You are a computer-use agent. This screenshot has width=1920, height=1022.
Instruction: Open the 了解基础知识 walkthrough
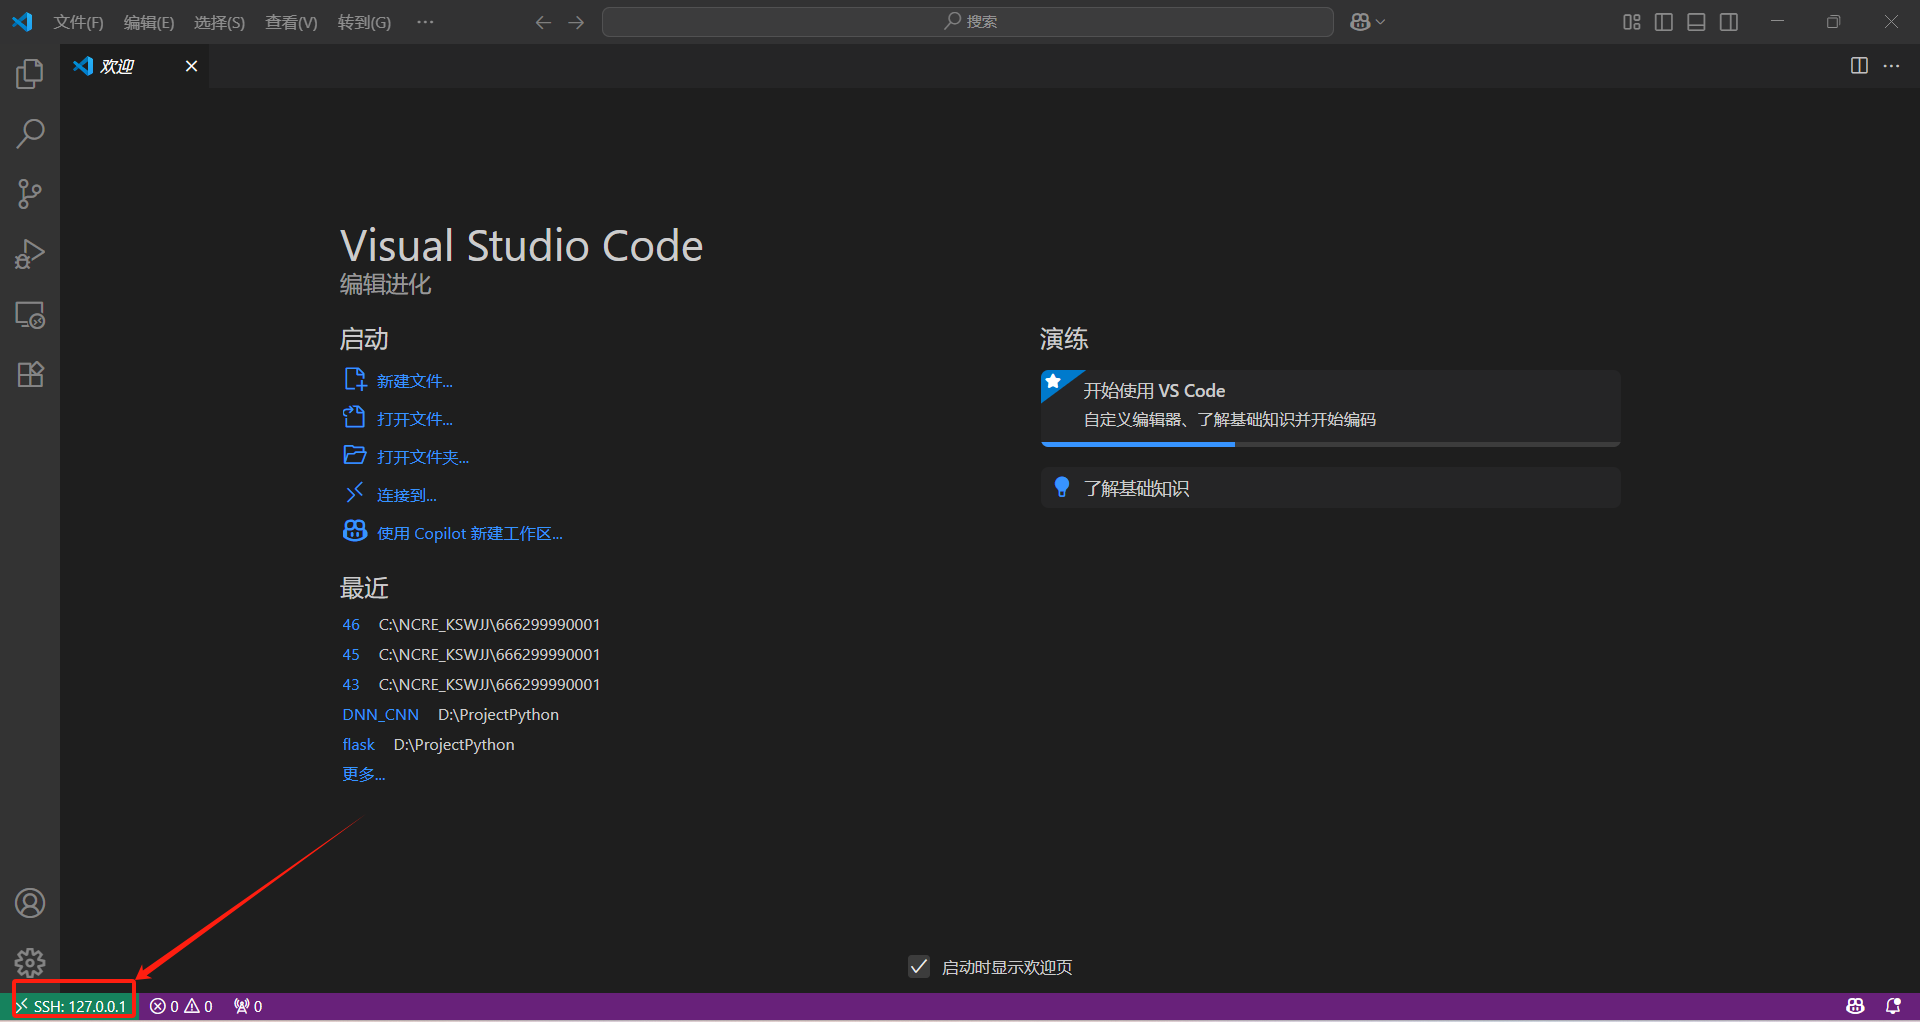pos(1330,488)
